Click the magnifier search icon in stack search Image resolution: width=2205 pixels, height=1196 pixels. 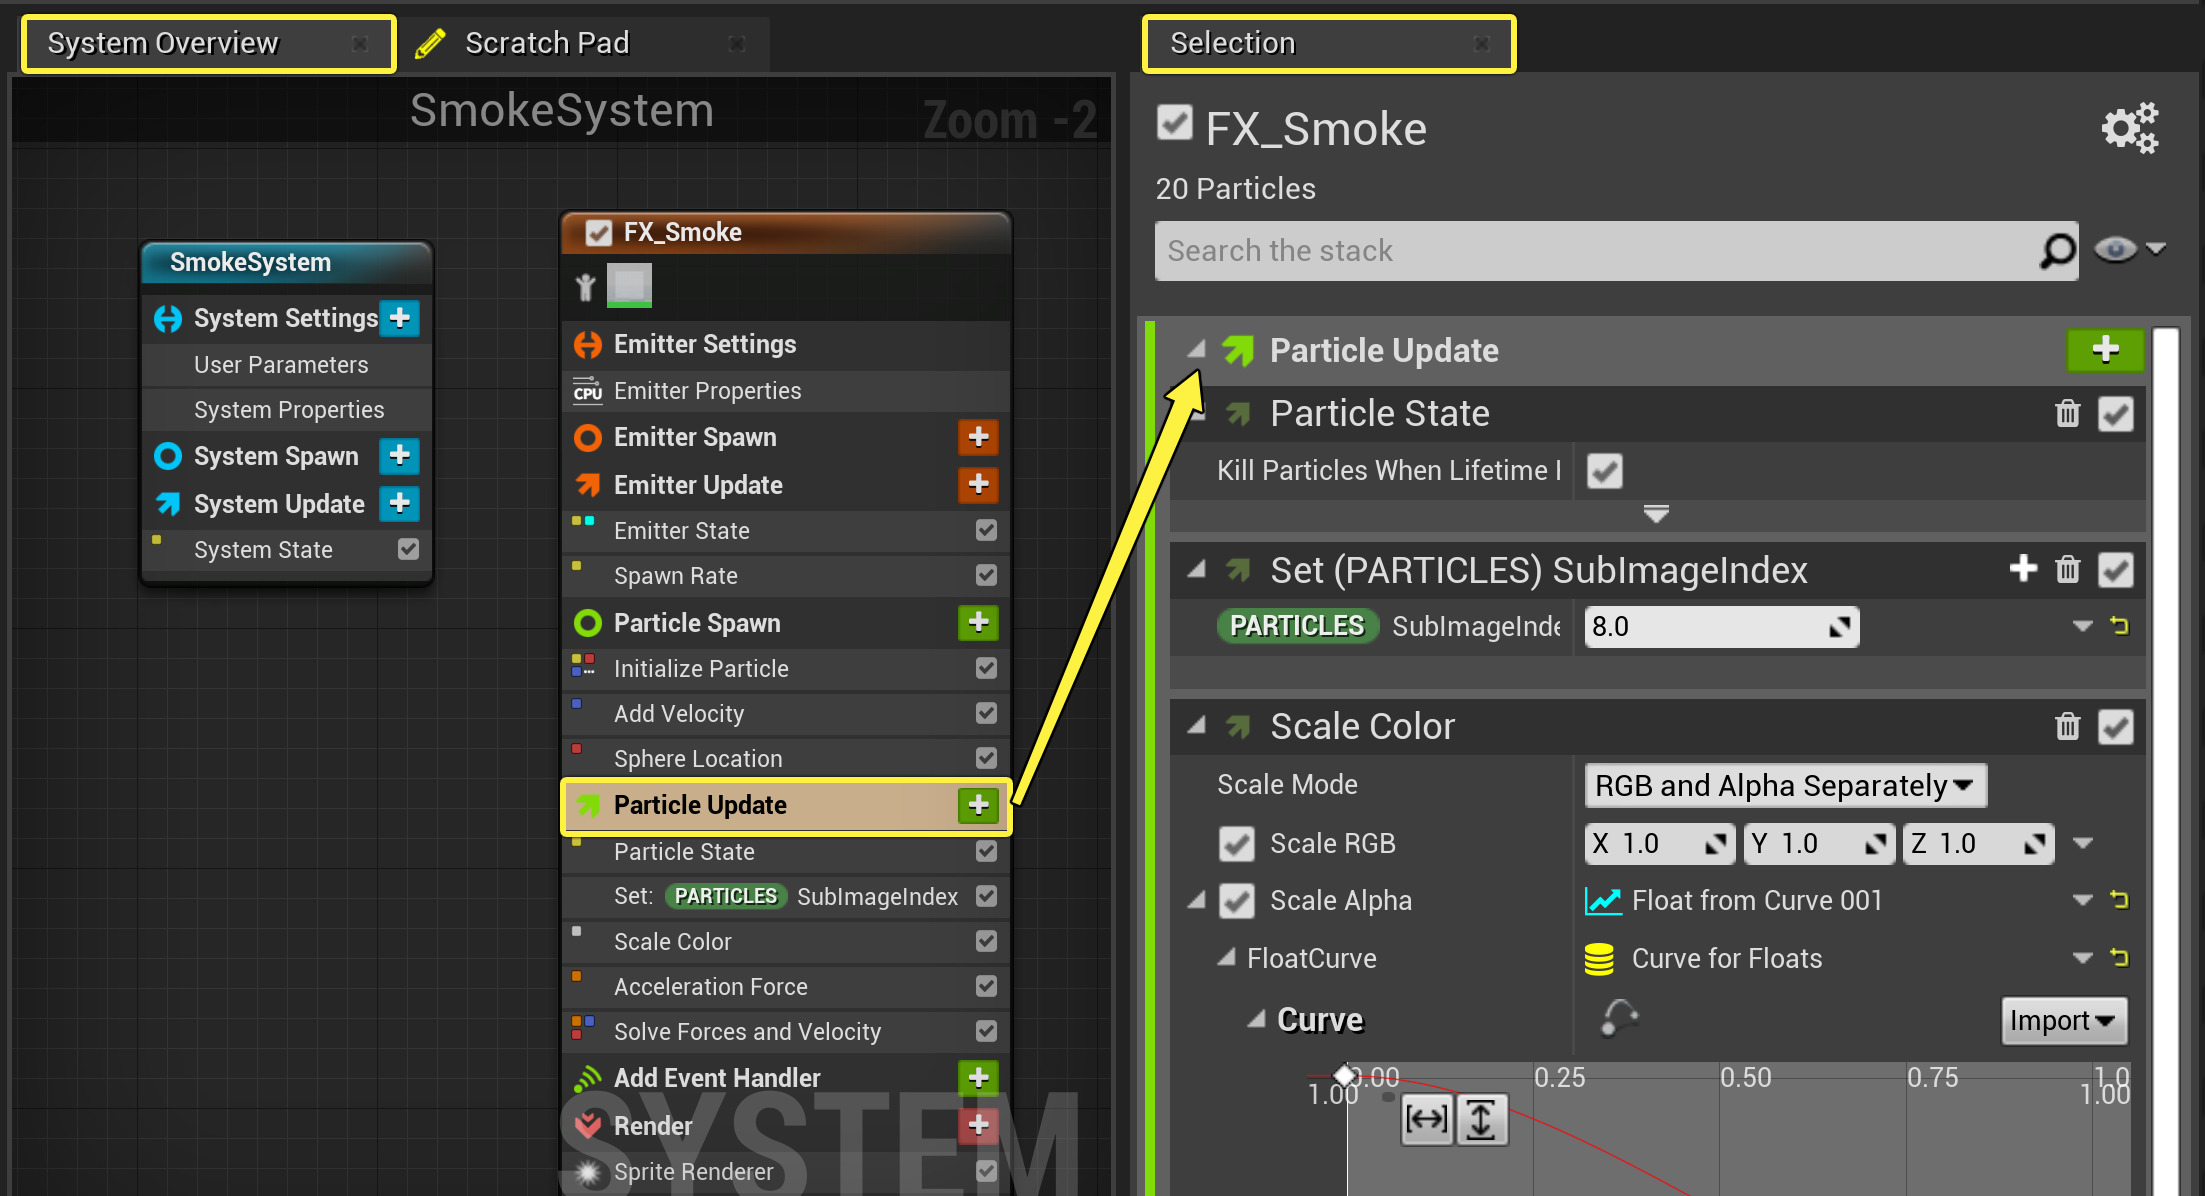(x=2057, y=250)
